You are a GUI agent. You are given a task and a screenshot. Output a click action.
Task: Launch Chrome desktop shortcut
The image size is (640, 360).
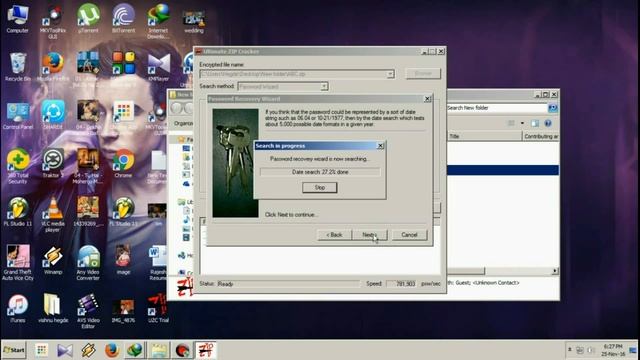click(123, 163)
